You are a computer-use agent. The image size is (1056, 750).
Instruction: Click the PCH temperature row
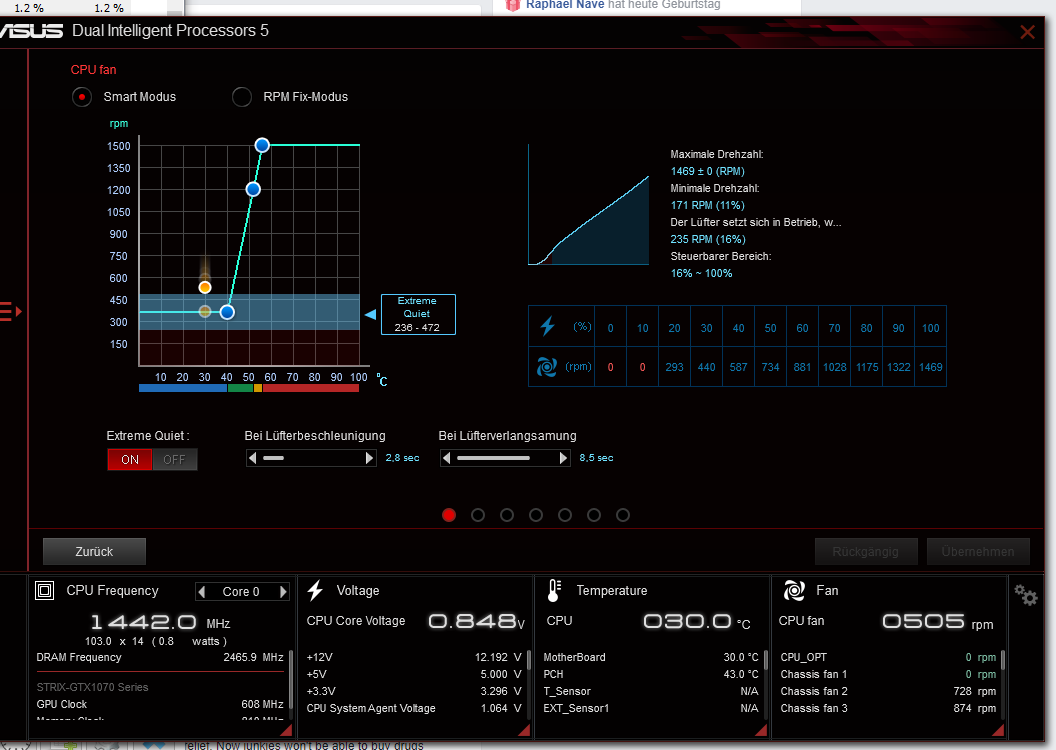(651, 674)
